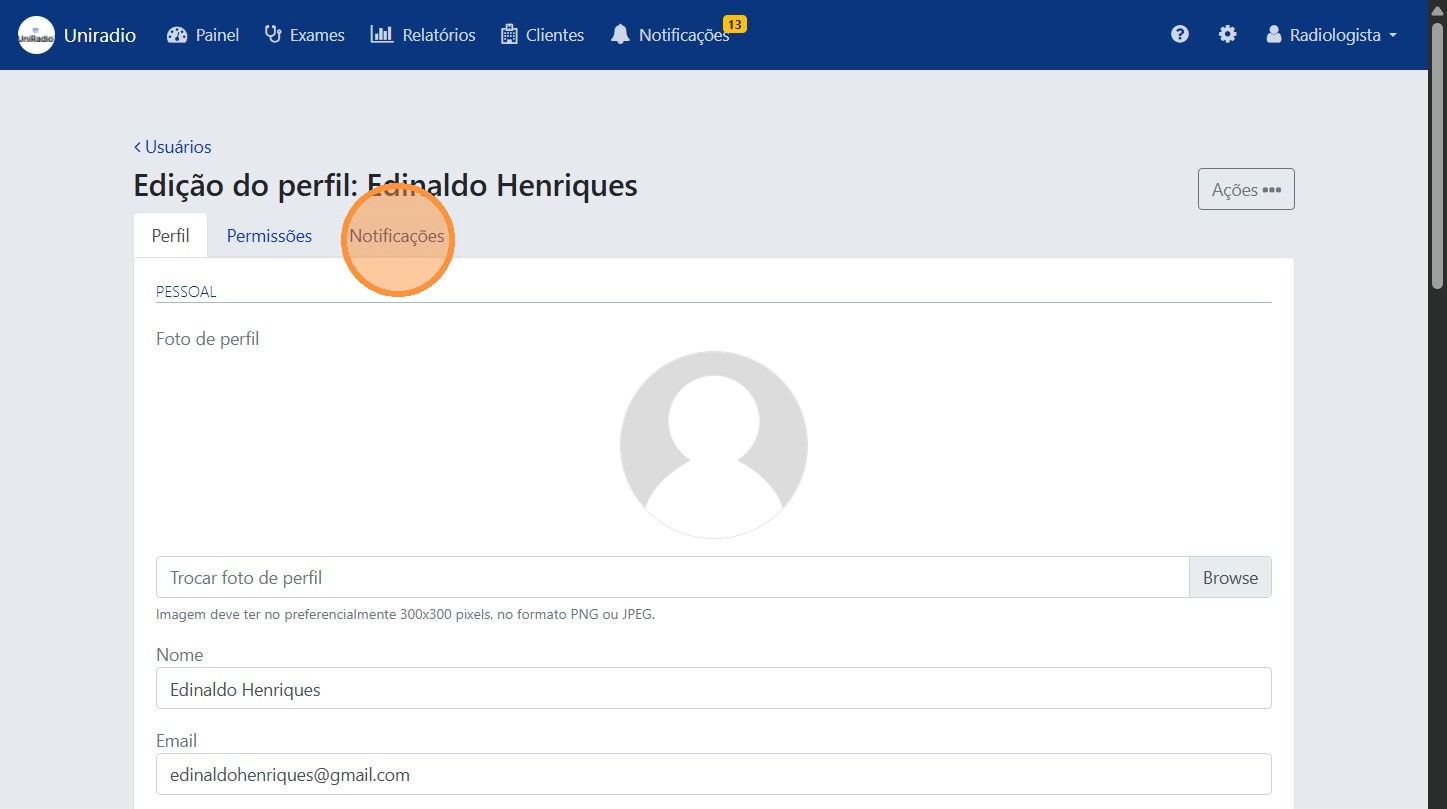Image resolution: width=1447 pixels, height=809 pixels.
Task: Open notifications via the bell icon
Action: (620, 34)
